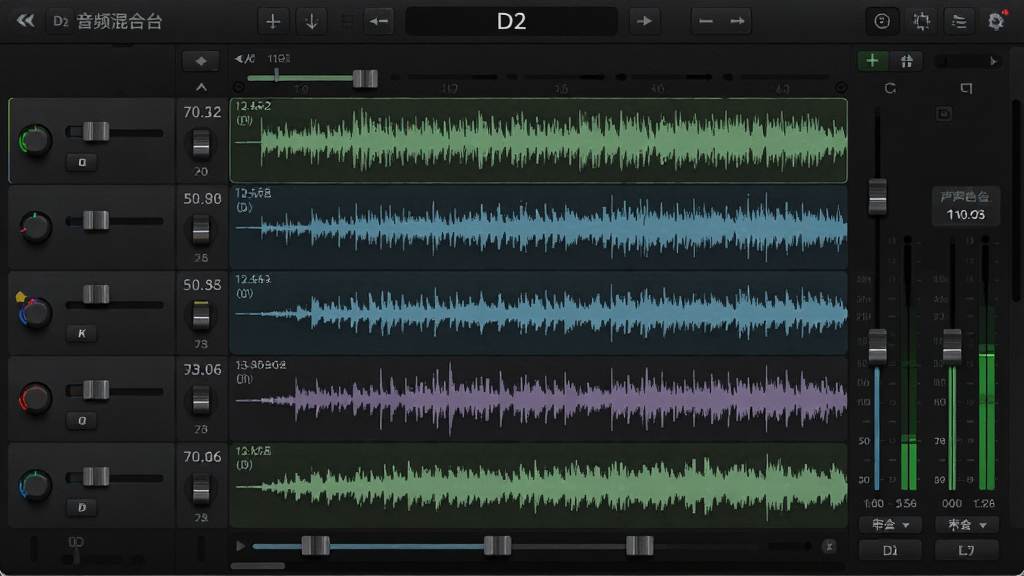This screenshot has width=1024, height=576.
Task: Select the top green waveform clip
Action: tap(539, 140)
